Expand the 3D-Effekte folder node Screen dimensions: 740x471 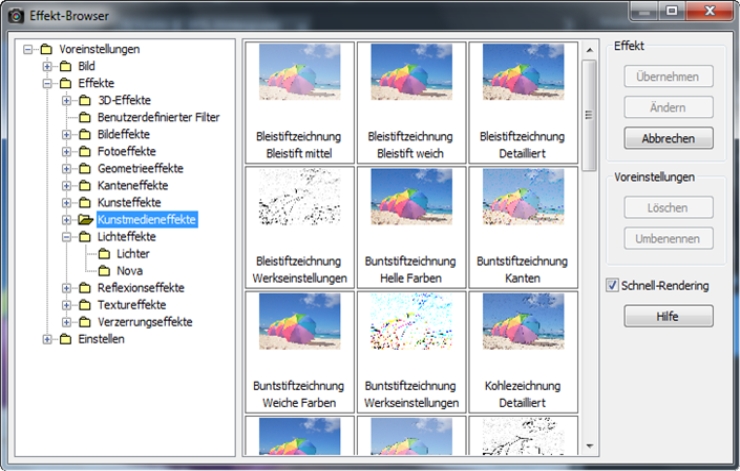(67, 100)
